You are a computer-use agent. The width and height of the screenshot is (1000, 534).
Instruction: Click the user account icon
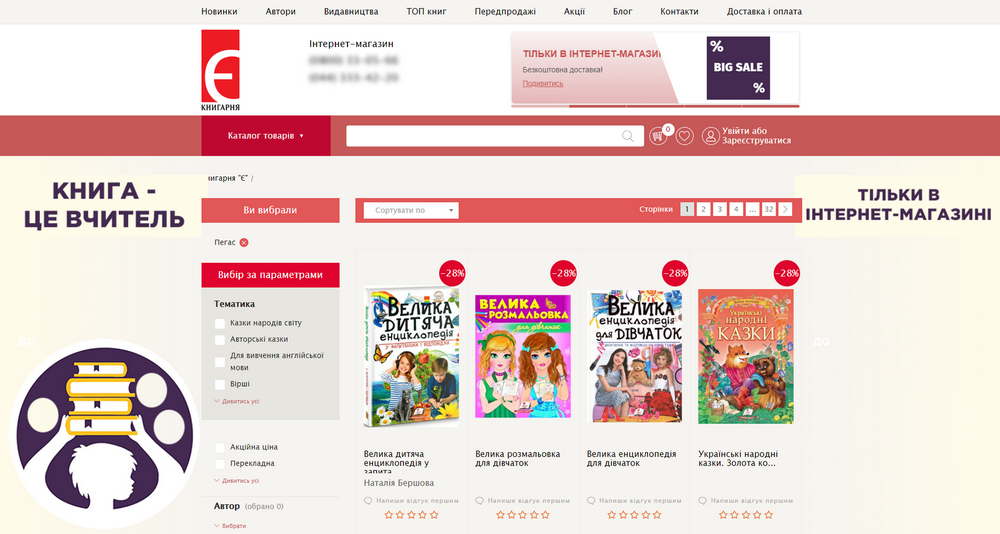click(710, 136)
